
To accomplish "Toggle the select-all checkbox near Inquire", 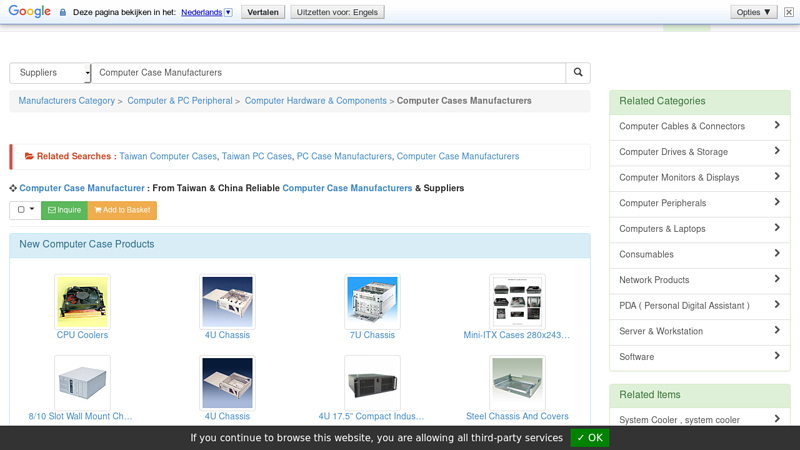I will pos(21,210).
